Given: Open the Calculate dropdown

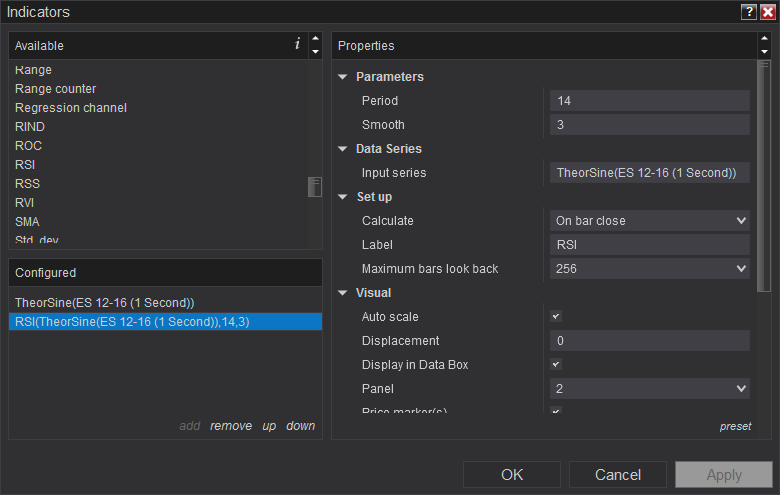Looking at the screenshot, I should pyautogui.click(x=649, y=220).
